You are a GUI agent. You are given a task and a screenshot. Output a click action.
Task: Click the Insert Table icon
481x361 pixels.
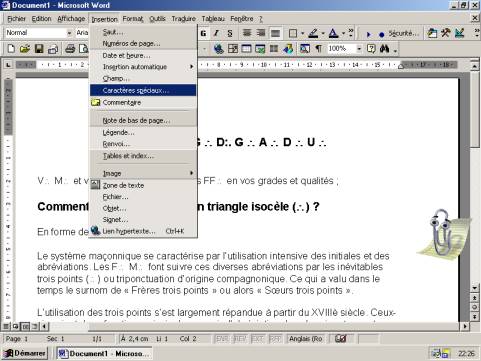[246, 49]
